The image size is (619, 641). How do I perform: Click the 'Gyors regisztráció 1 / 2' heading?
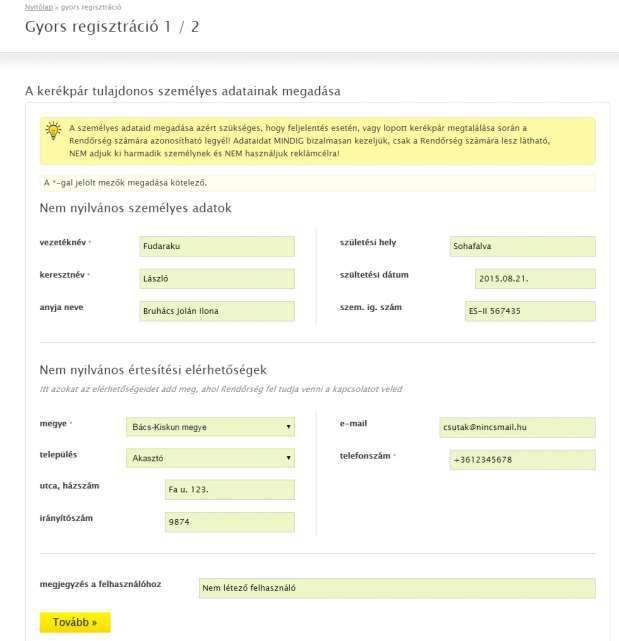click(x=112, y=27)
